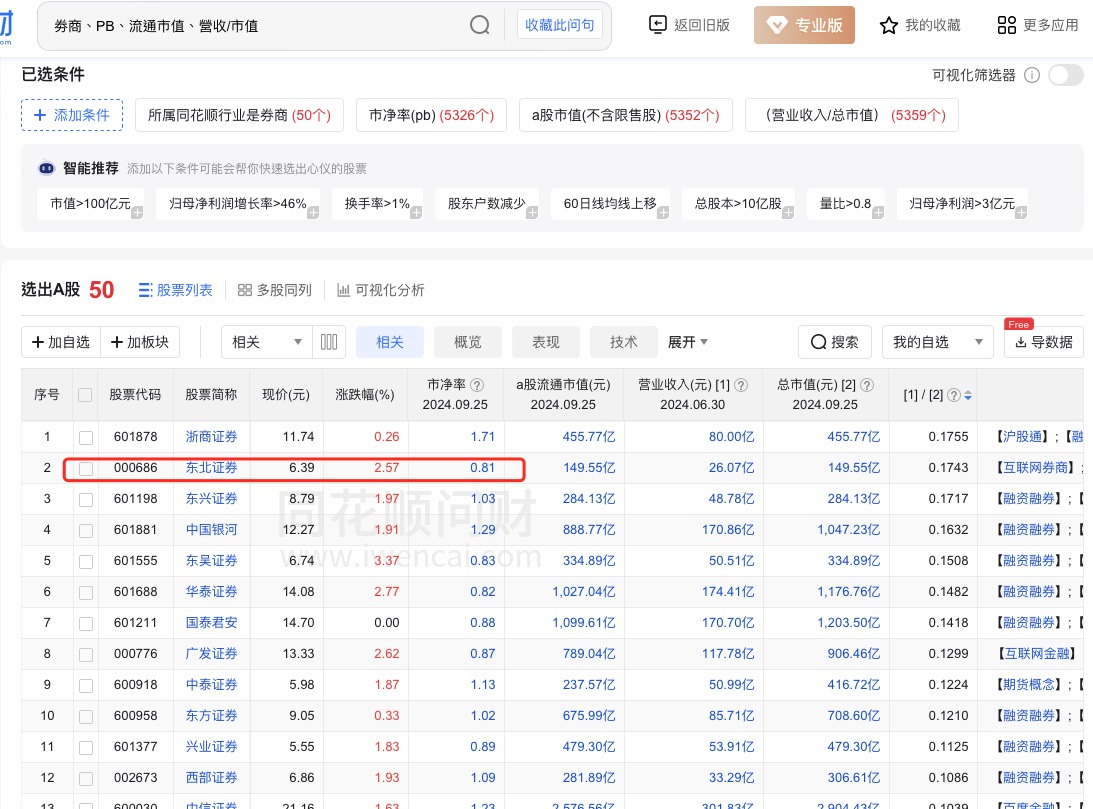The image size is (1093, 809).
Task: Check the box for 国泰君安 row
Action: pos(86,624)
